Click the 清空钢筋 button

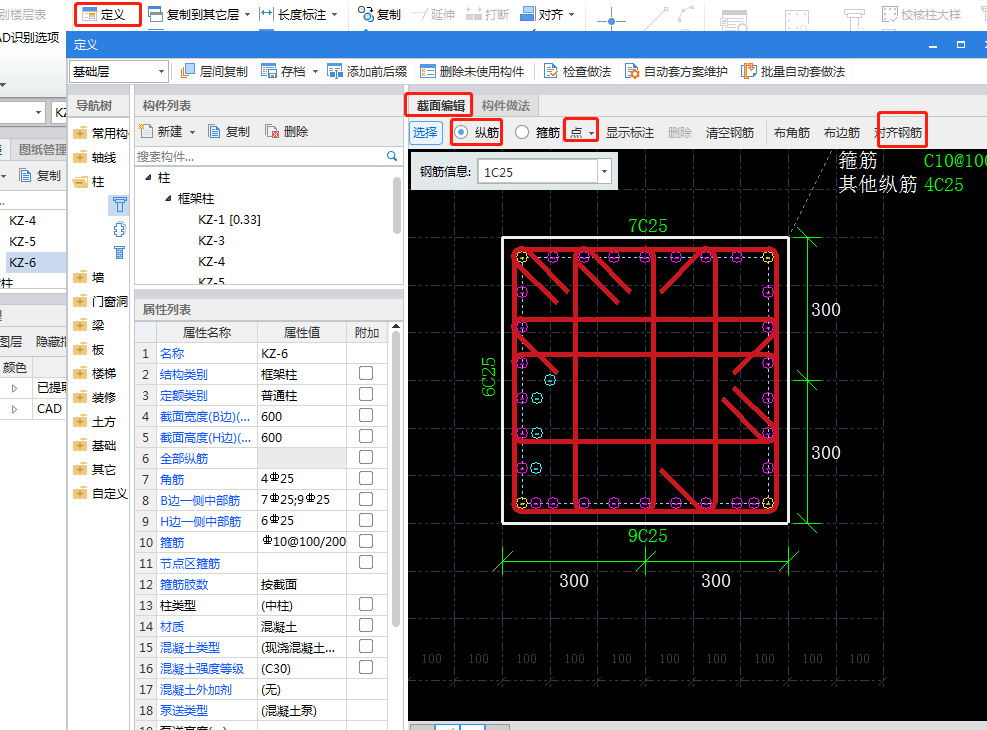(730, 132)
